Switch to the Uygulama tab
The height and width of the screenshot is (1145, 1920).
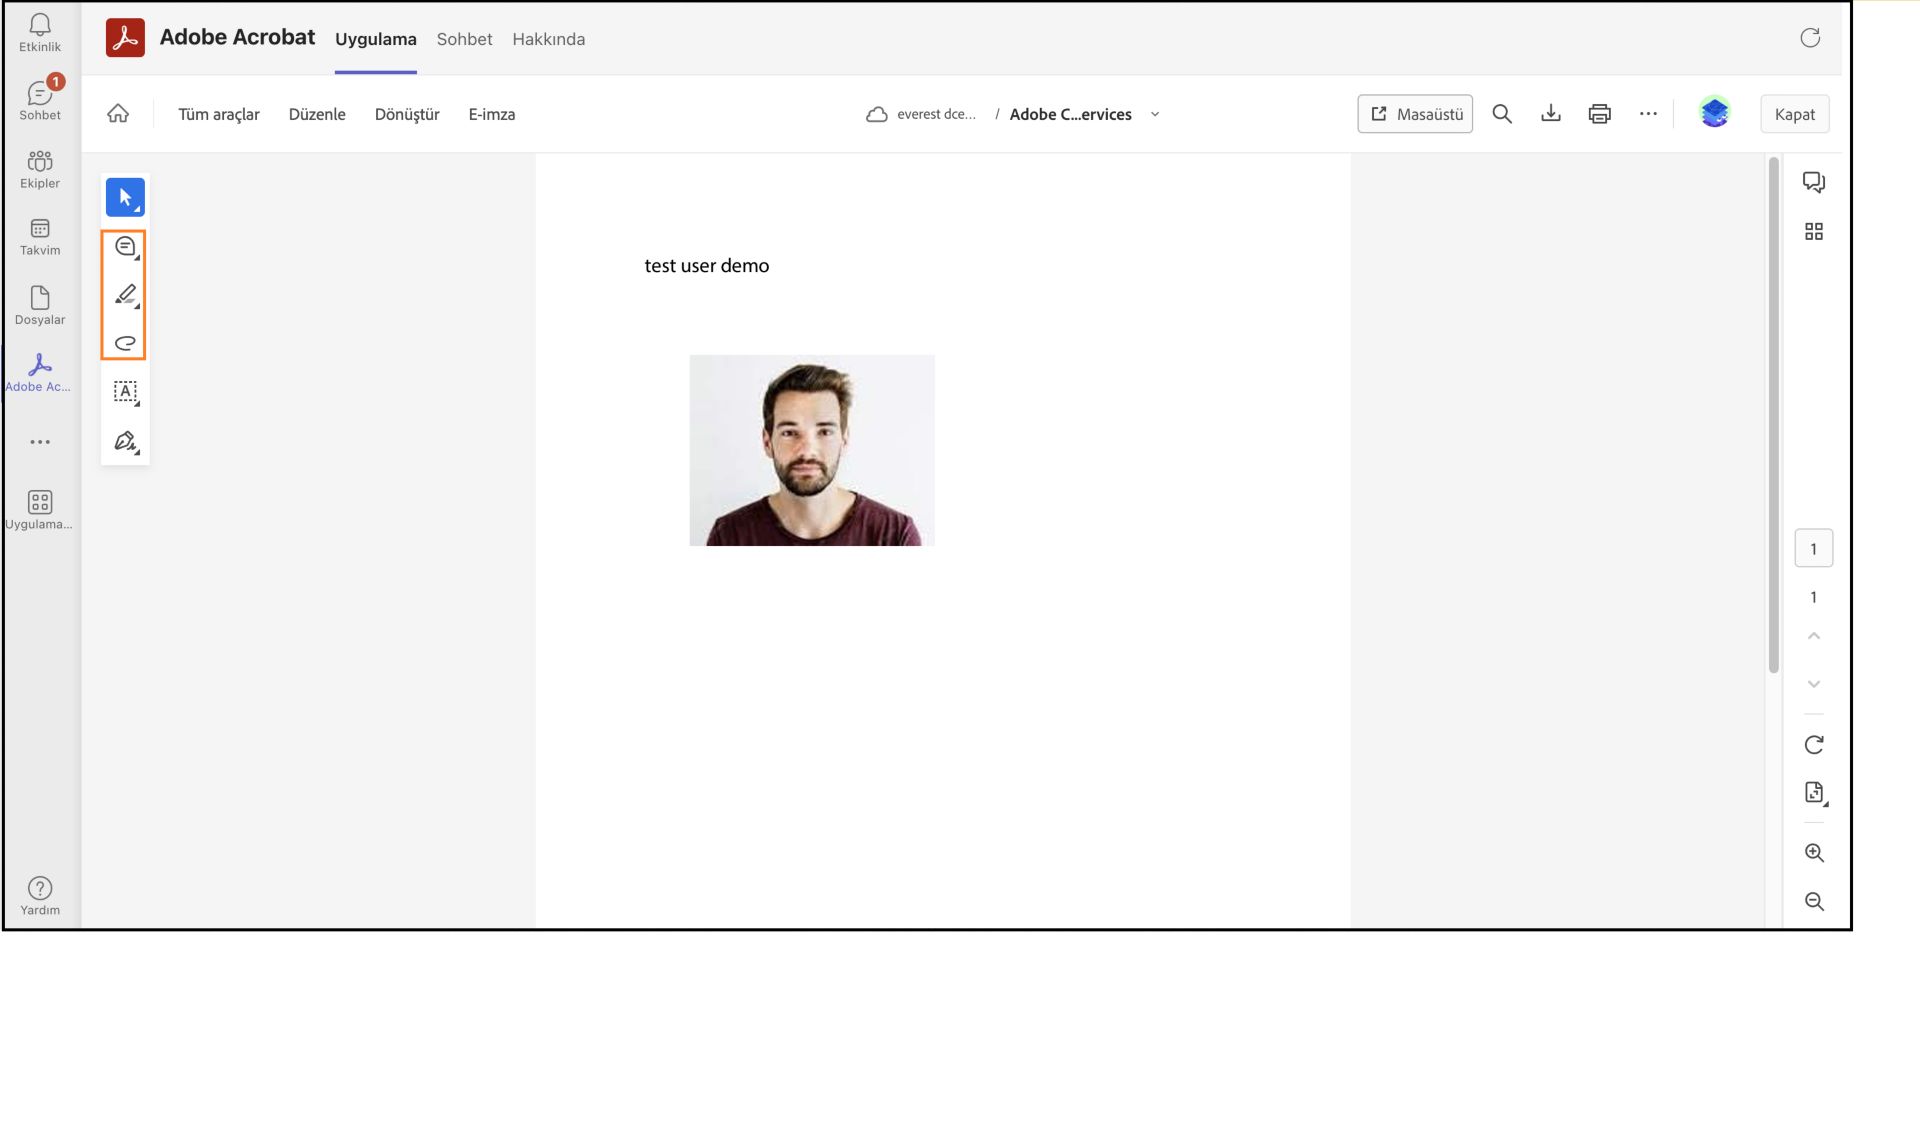376,39
